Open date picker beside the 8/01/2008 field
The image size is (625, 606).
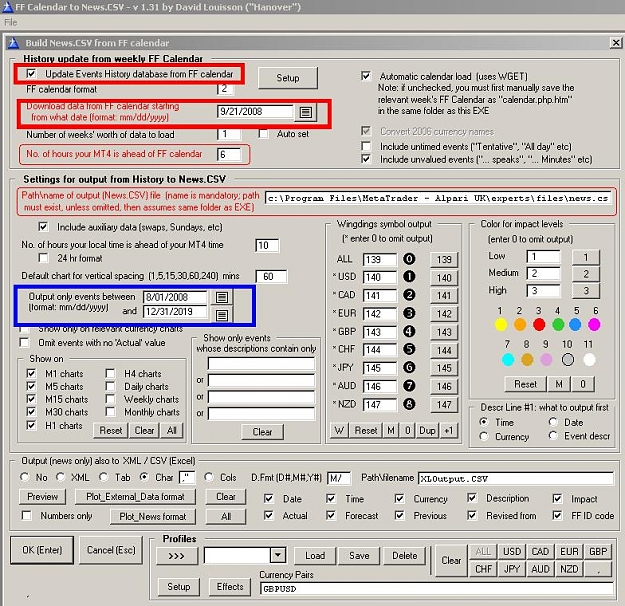coord(222,297)
